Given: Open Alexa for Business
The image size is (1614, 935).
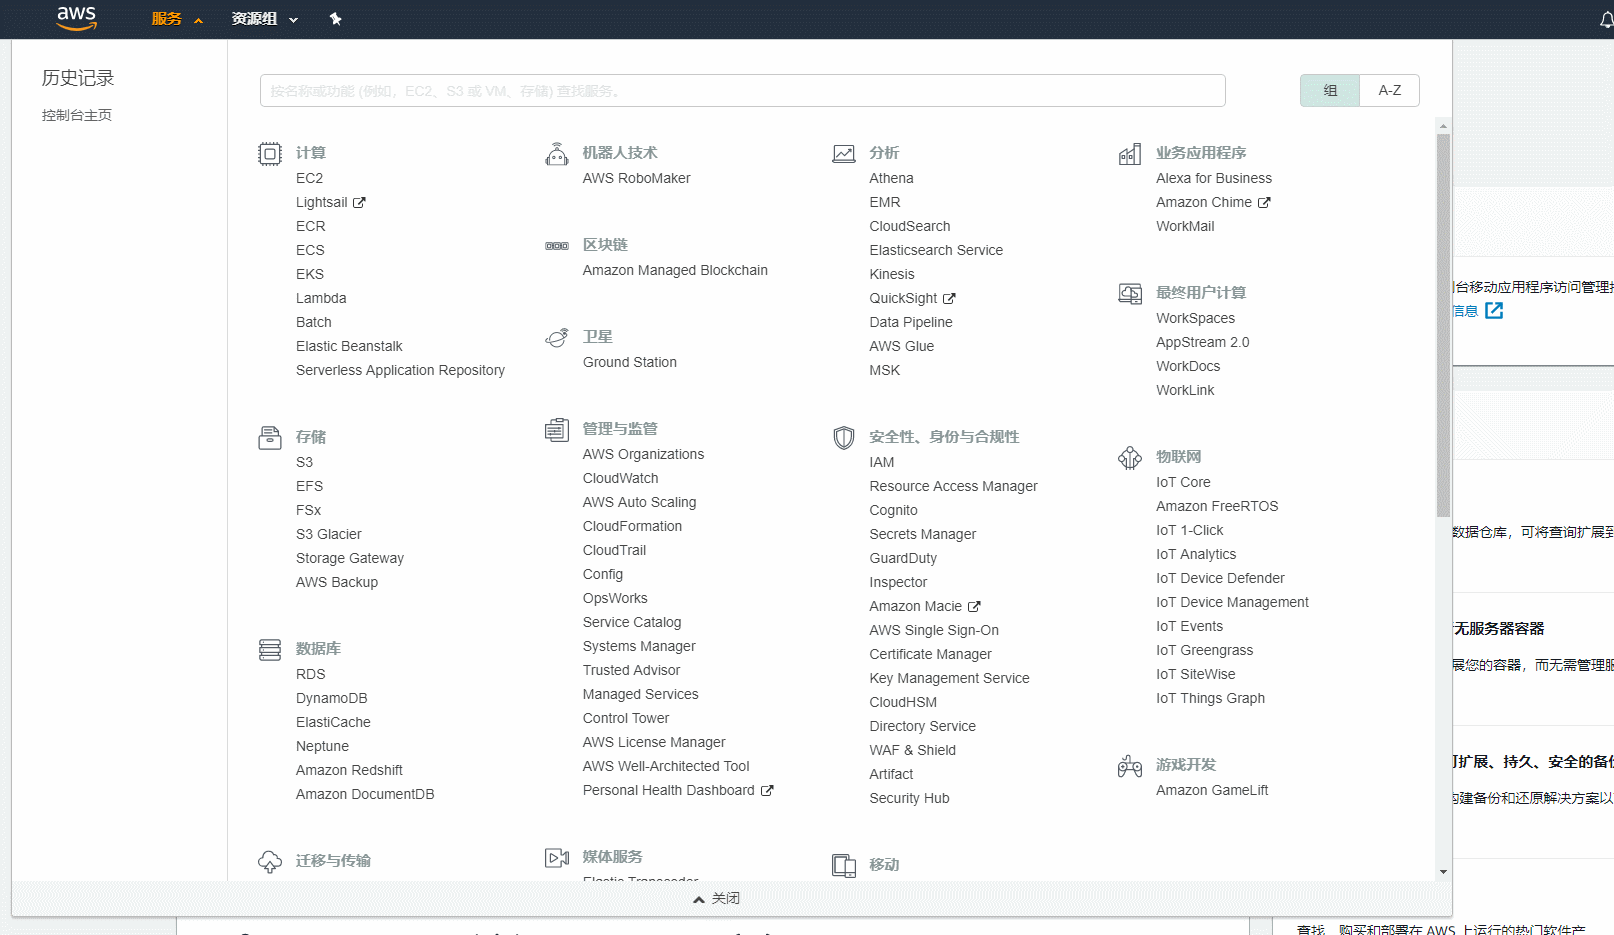Looking at the screenshot, I should [x=1214, y=178].
